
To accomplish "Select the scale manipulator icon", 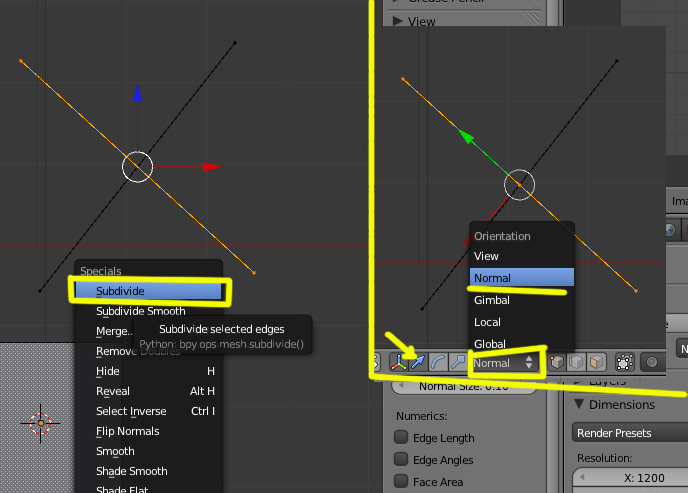I will tap(458, 362).
